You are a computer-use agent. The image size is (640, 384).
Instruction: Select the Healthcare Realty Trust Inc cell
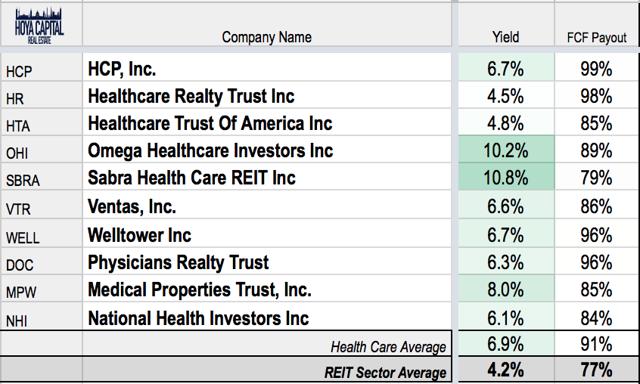[267, 95]
